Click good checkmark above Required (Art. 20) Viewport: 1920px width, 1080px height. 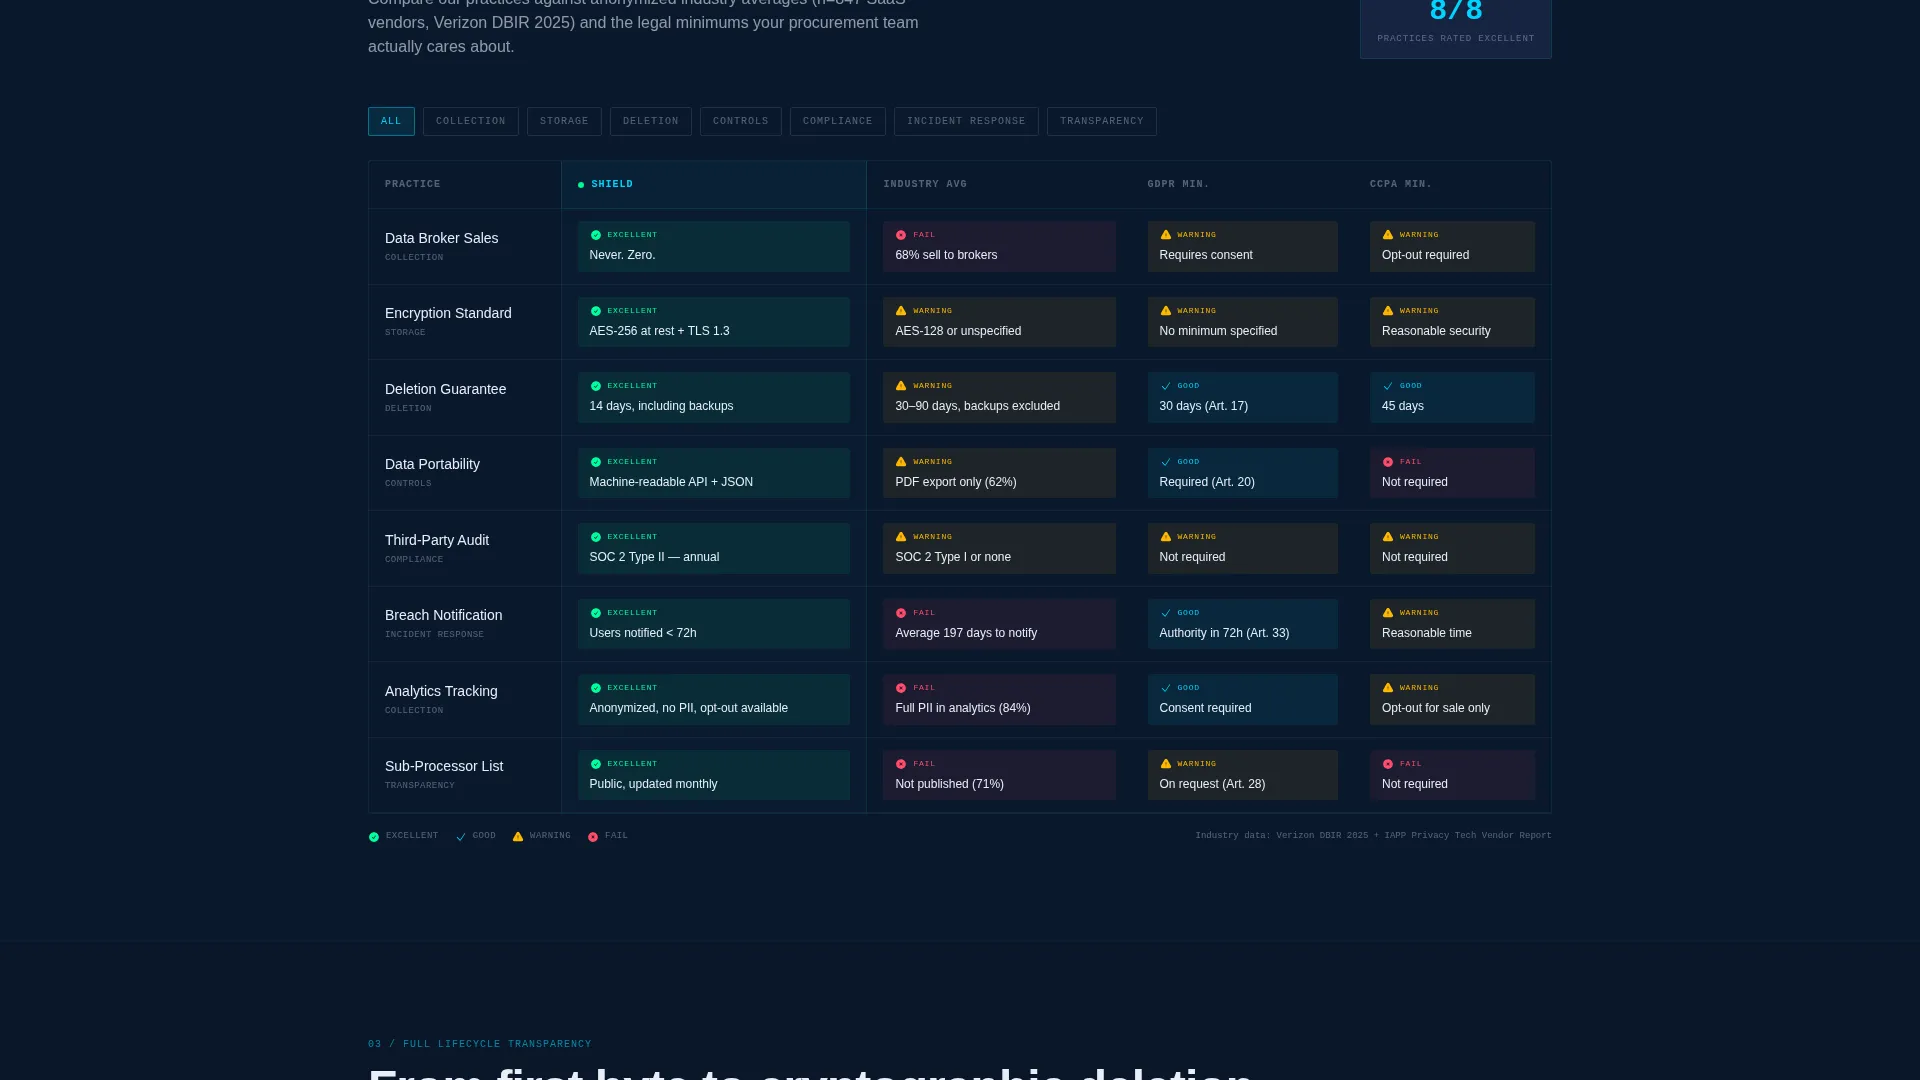coord(1165,462)
